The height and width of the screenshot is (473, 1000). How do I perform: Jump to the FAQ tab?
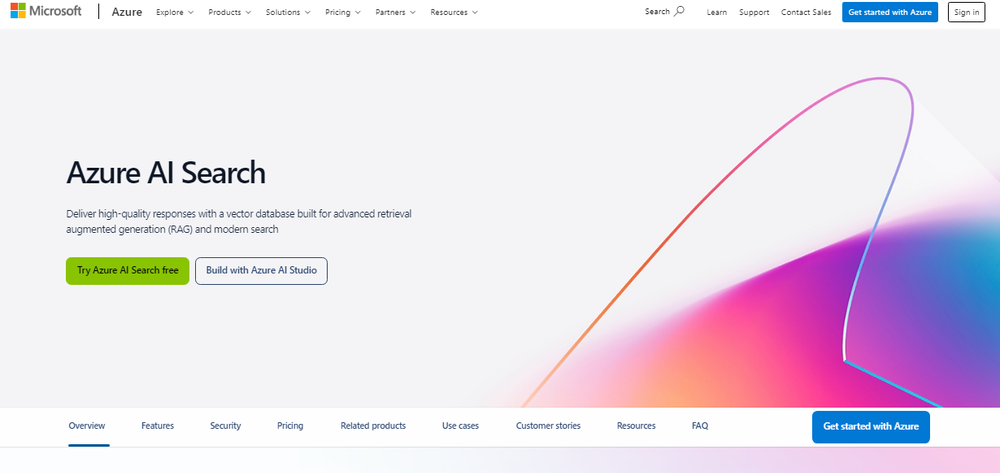(700, 426)
